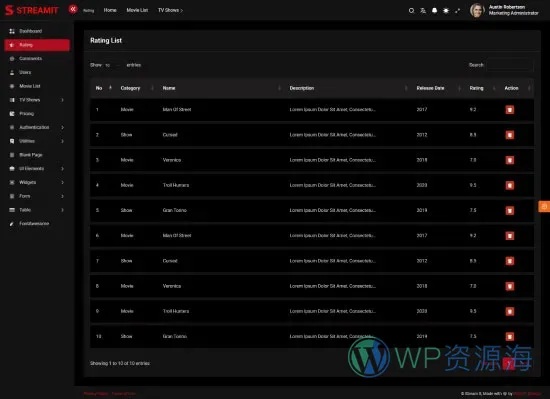Delete row 9 Troll Hunters
The image size is (550, 399).
tap(510, 311)
